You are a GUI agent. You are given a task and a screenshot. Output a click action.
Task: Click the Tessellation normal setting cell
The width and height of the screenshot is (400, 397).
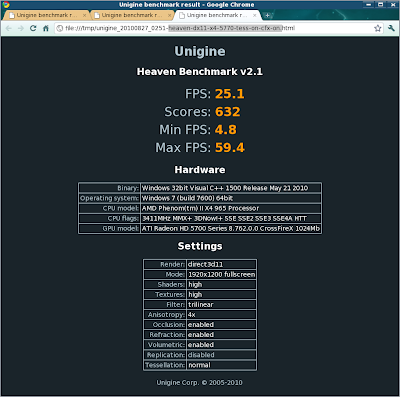221,365
